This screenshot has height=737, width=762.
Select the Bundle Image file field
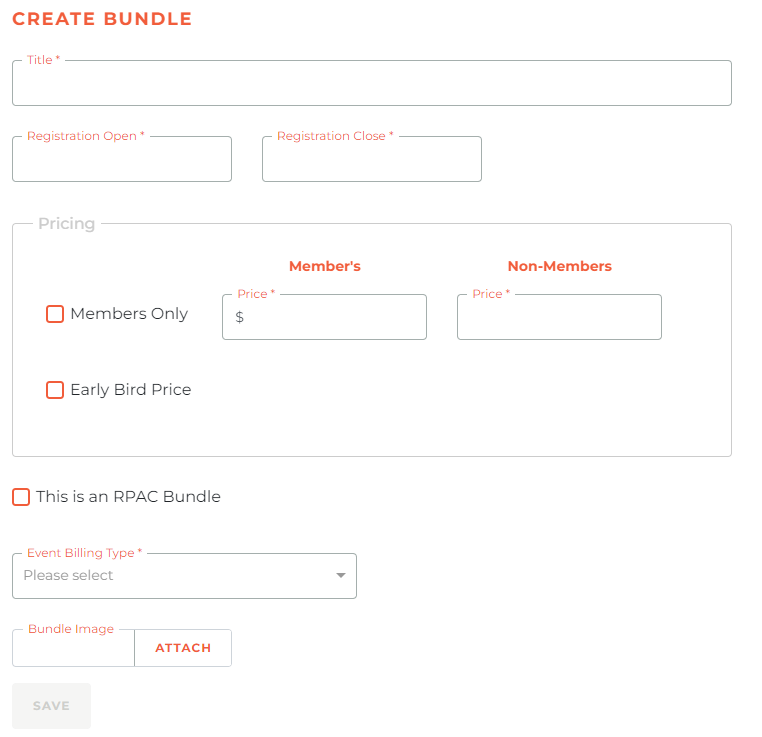pos(73,648)
